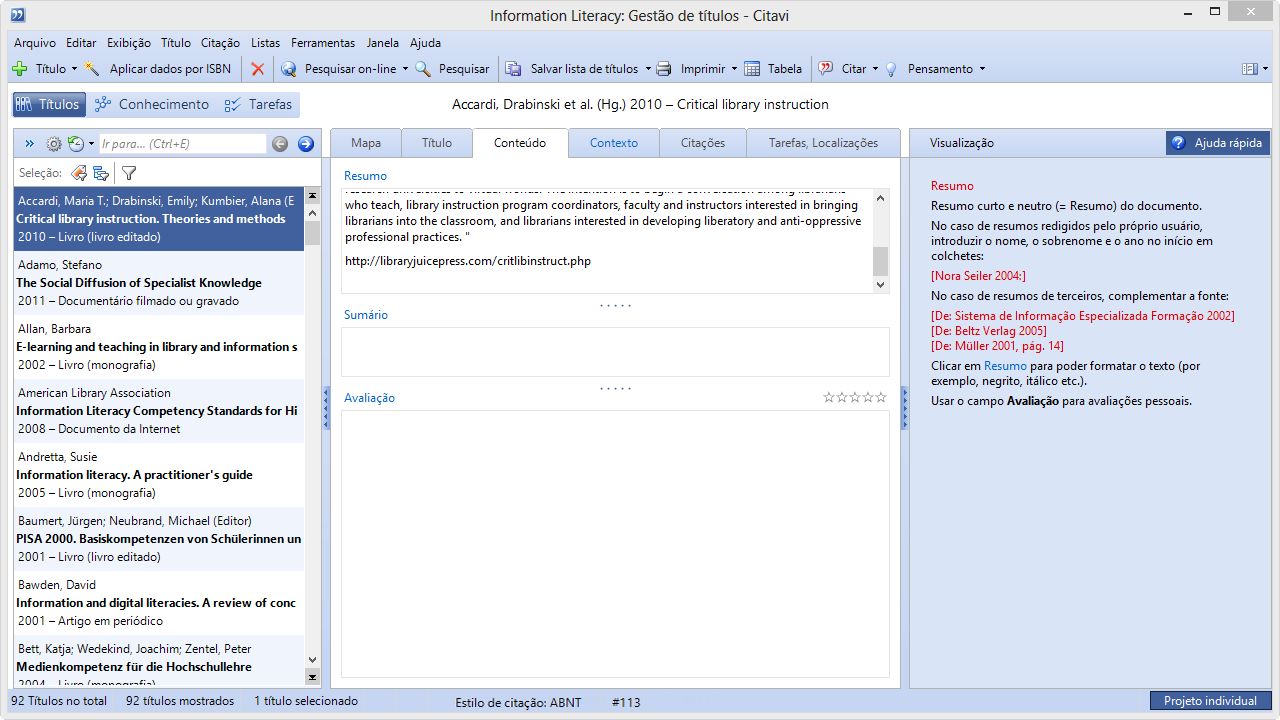Click the Resumo field label link
The image size is (1280, 720).
pos(365,176)
